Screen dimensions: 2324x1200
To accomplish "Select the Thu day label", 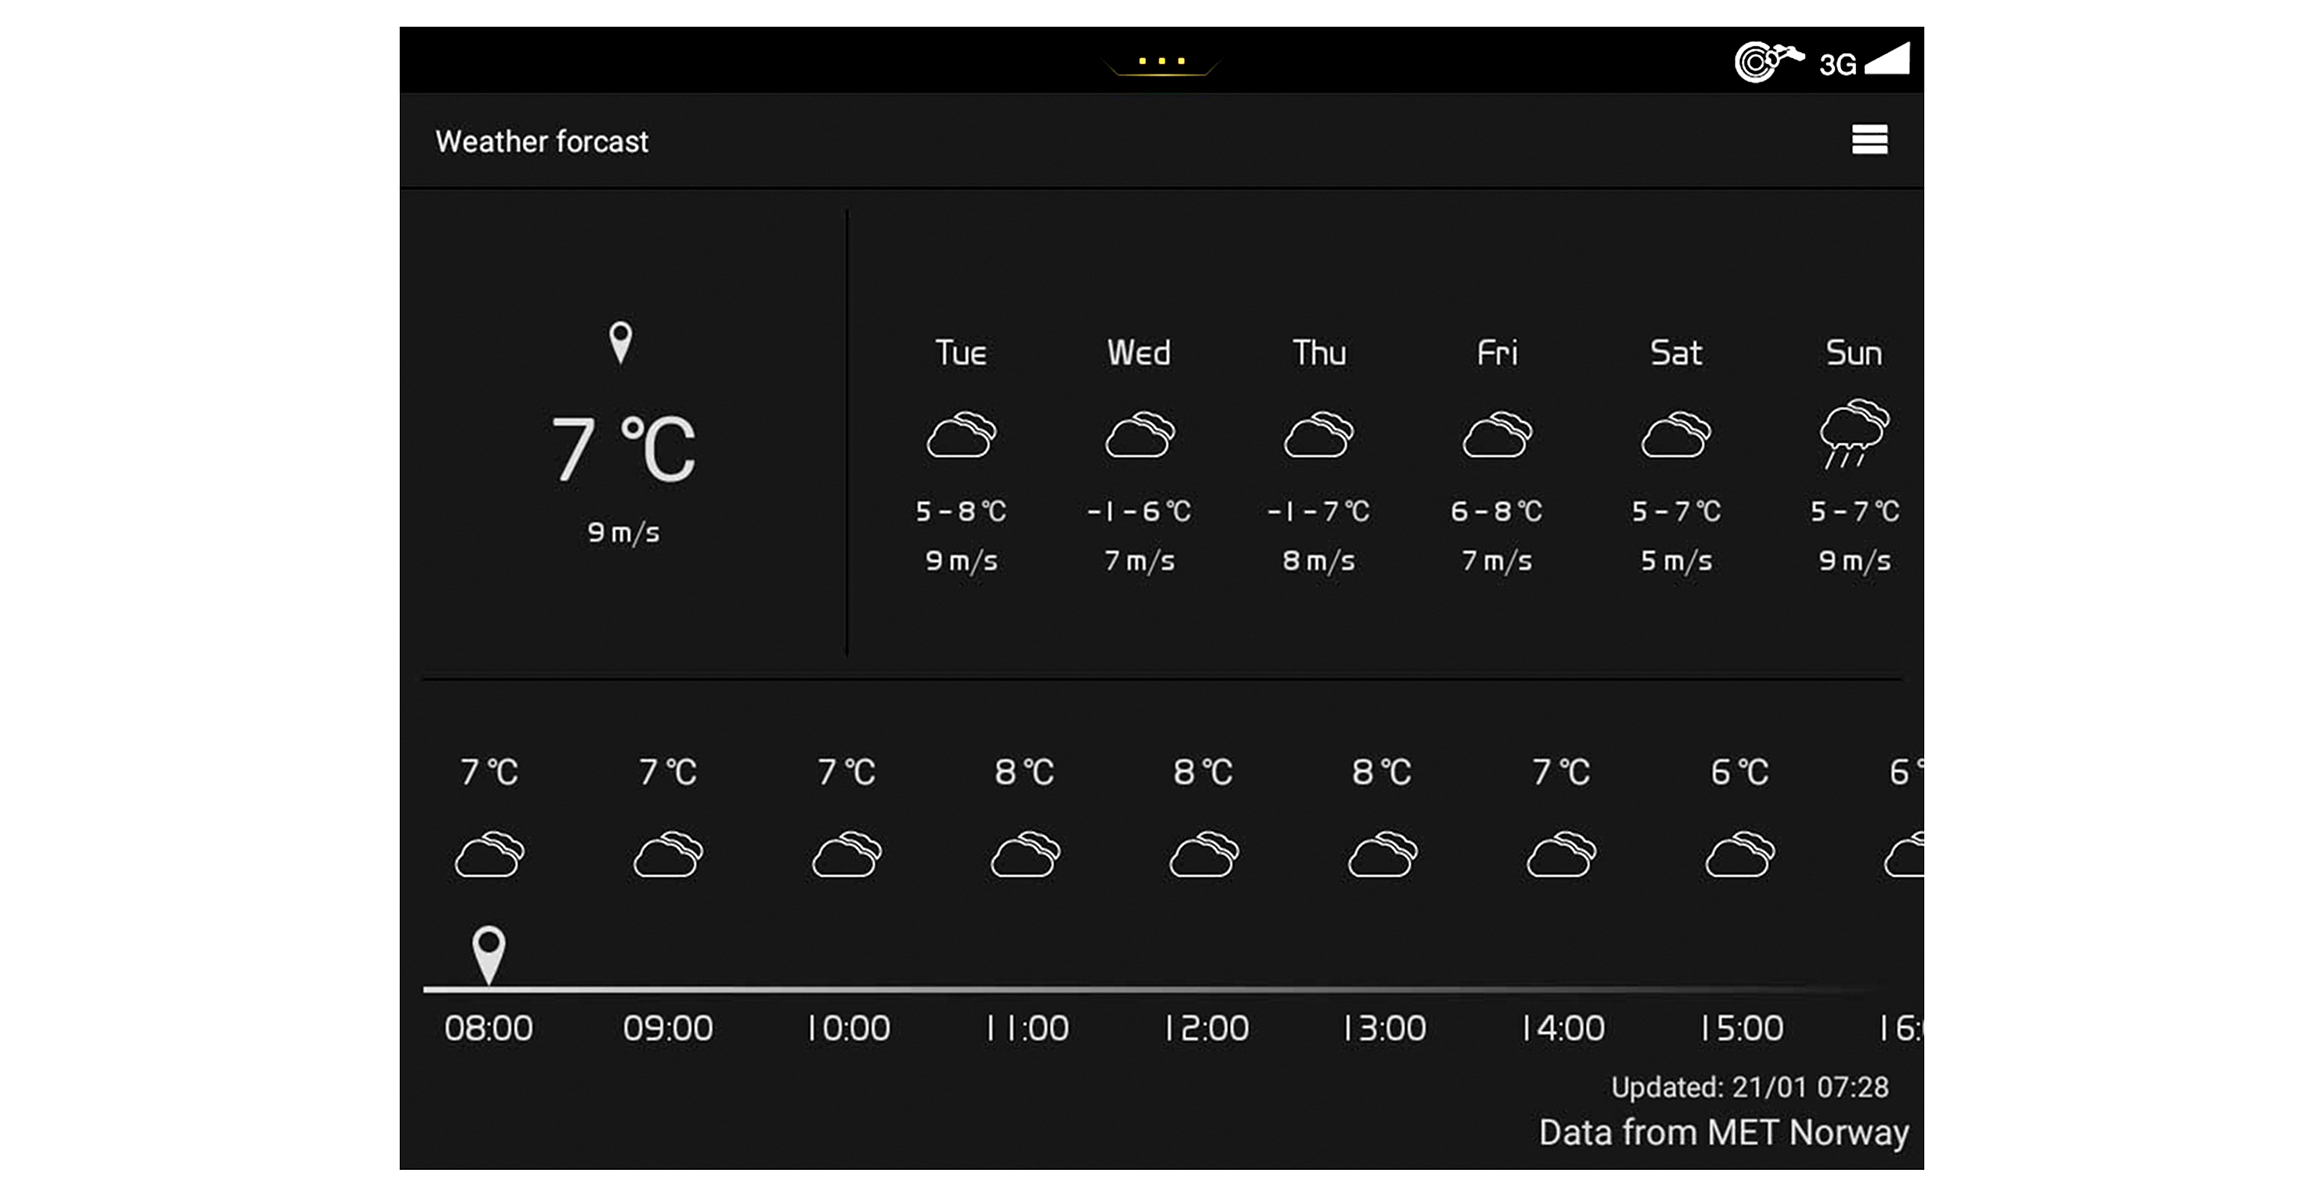I will (1319, 353).
